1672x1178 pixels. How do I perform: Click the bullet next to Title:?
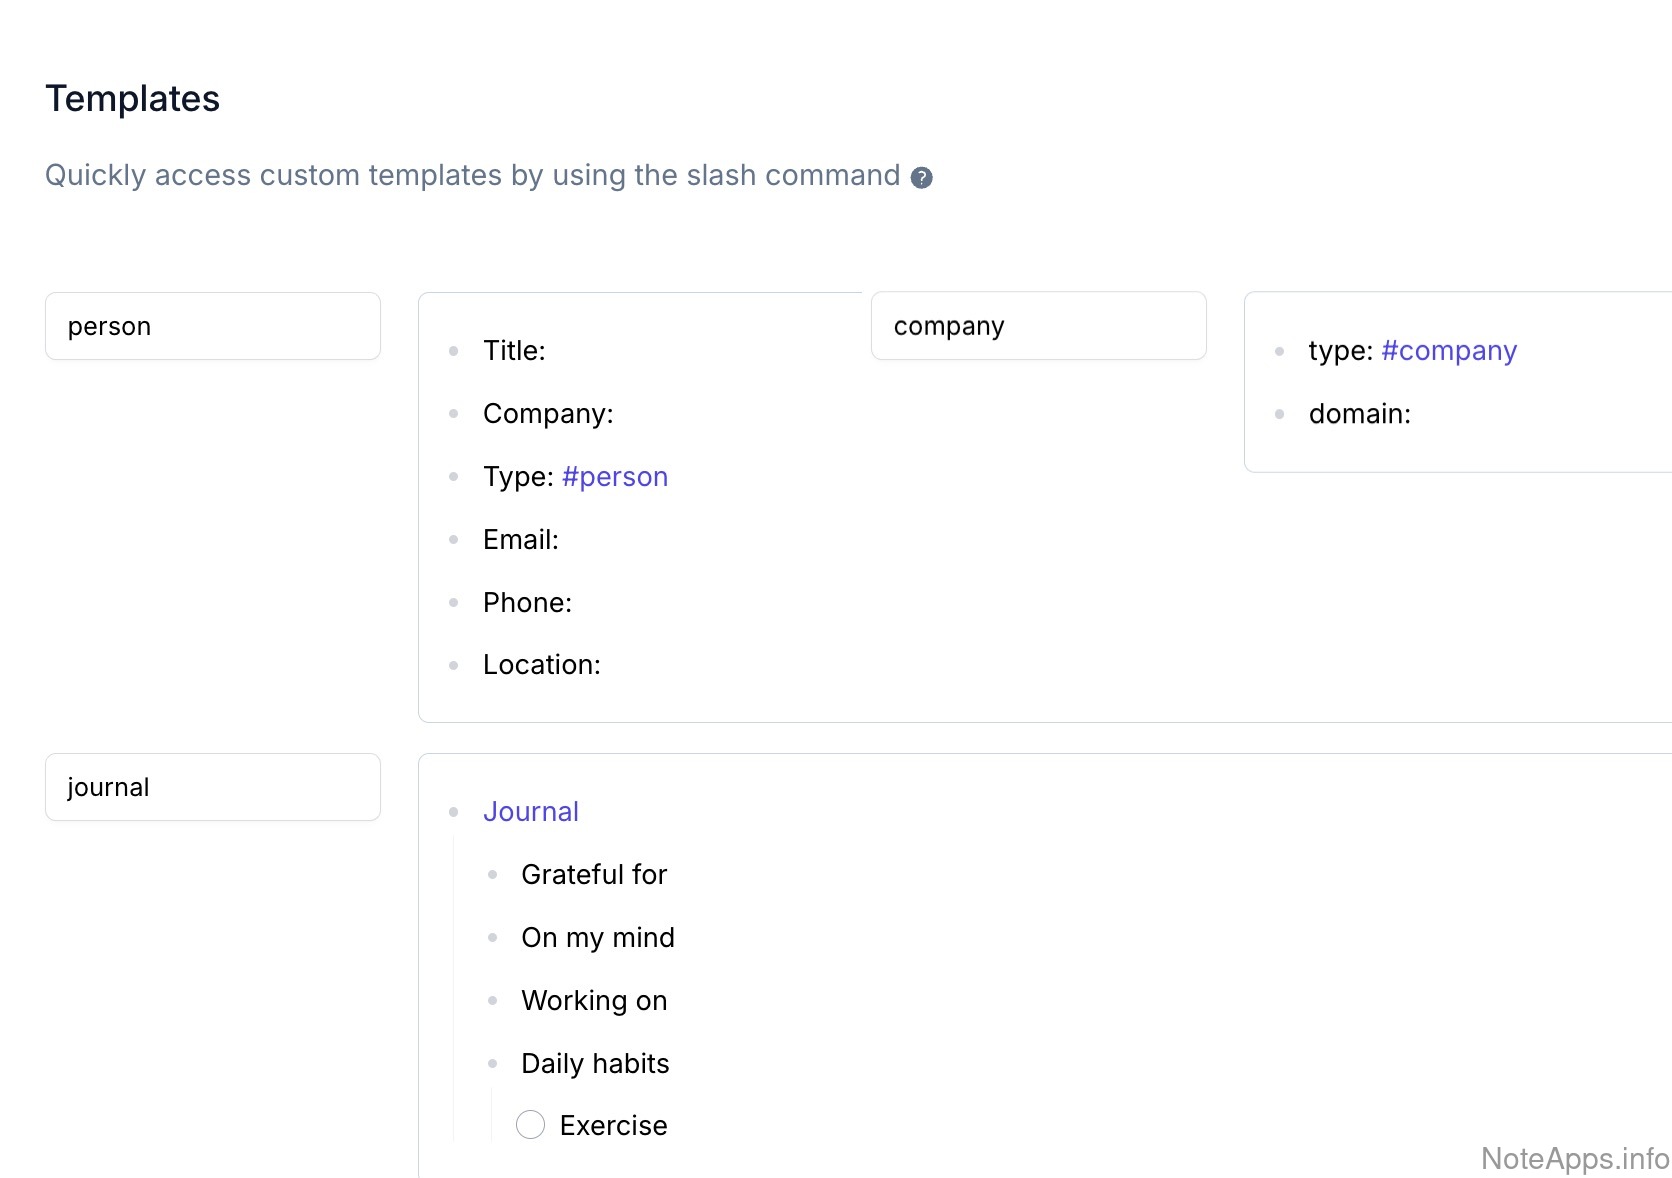tap(454, 351)
